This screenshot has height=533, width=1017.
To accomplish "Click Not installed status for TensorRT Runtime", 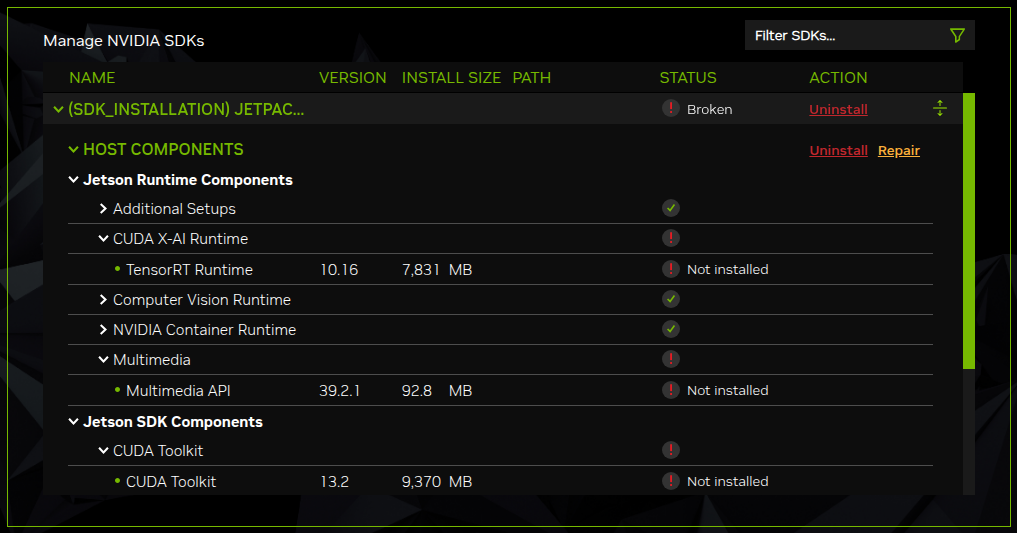I will pyautogui.click(x=727, y=269).
